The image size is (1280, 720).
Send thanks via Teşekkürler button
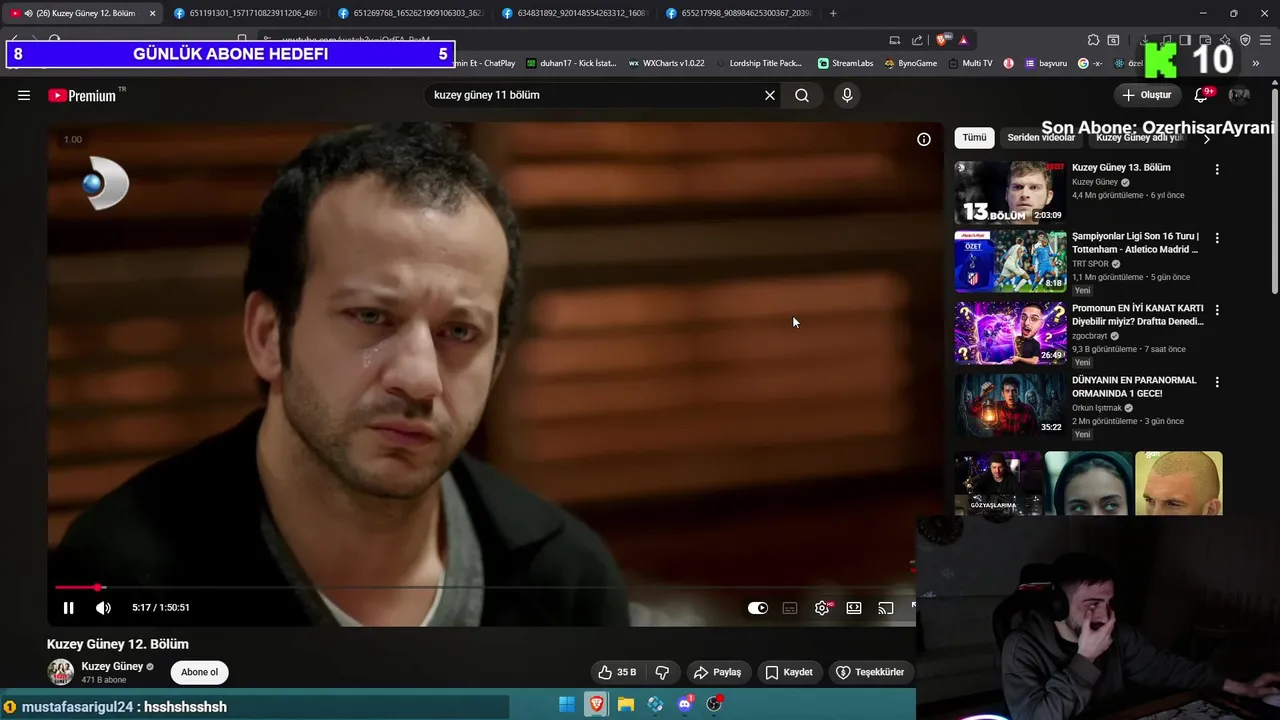coord(870,672)
